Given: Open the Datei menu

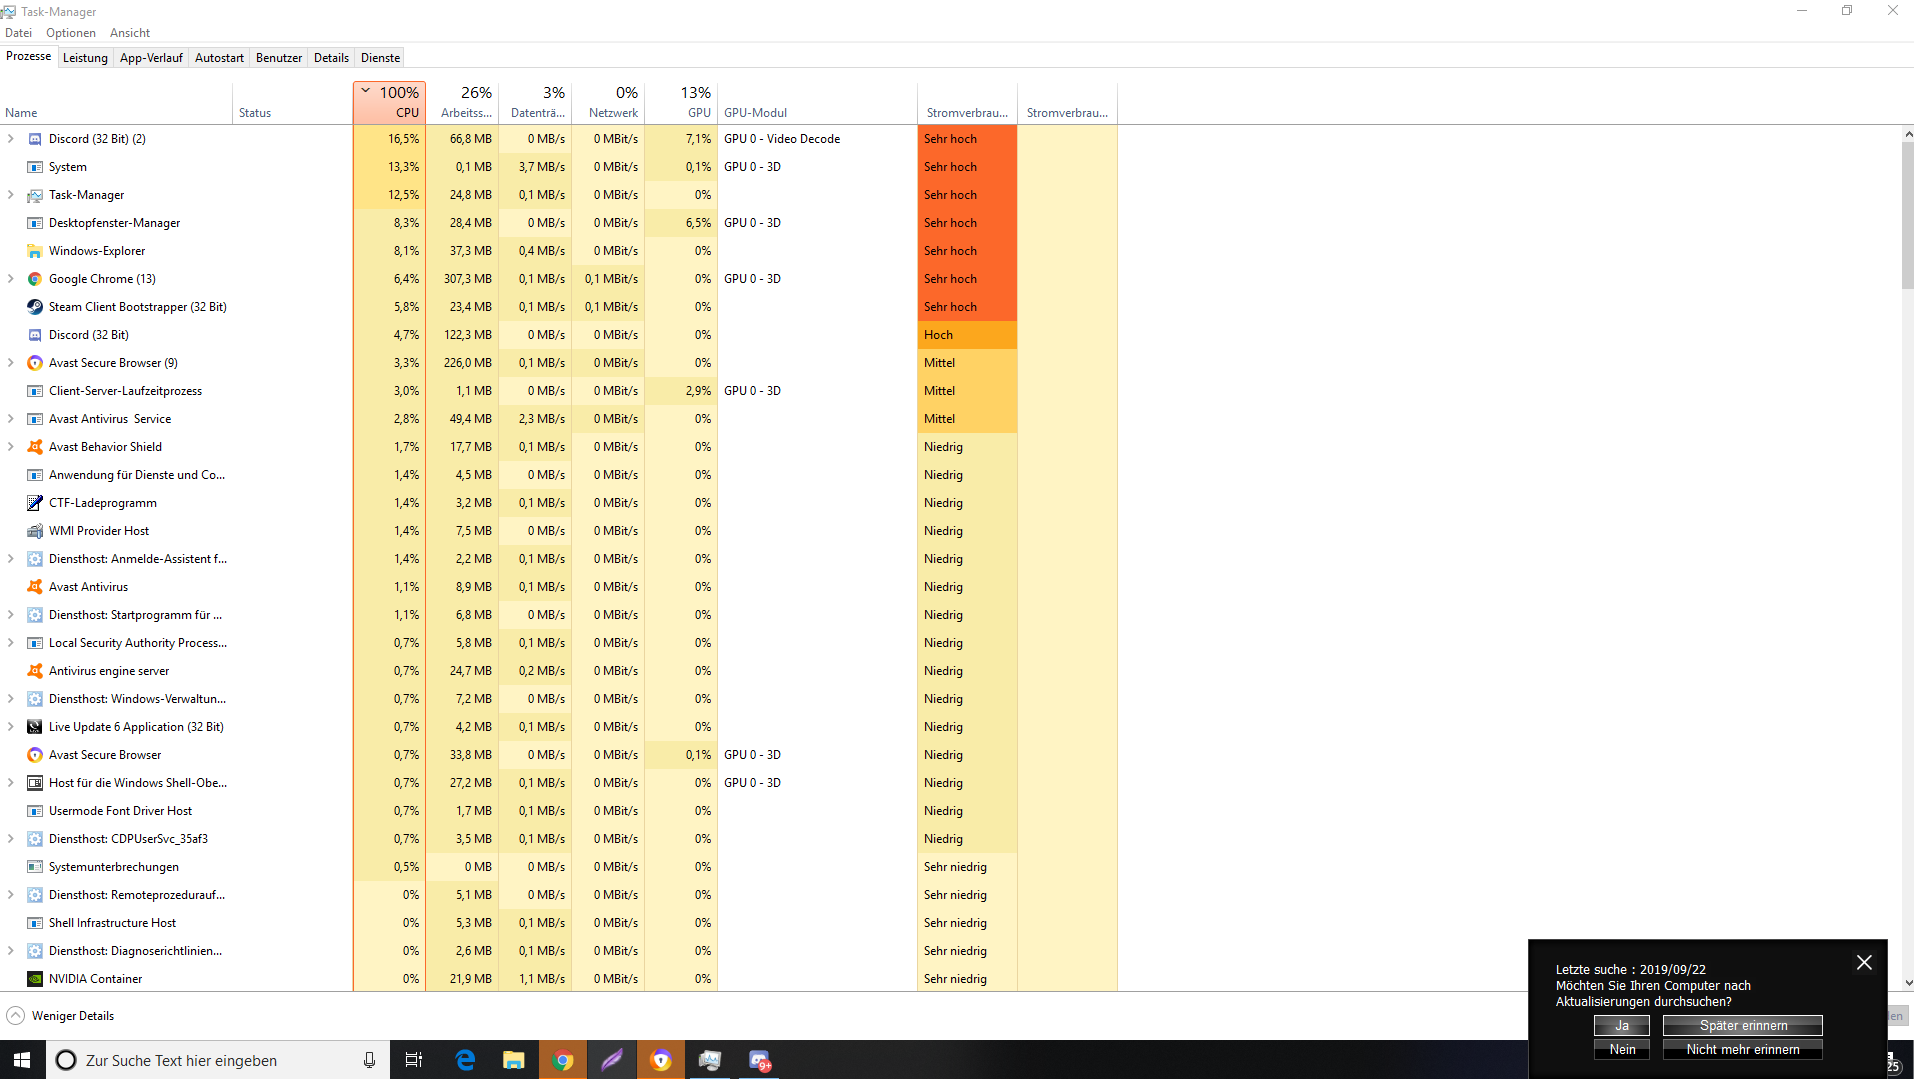Looking at the screenshot, I should [x=18, y=33].
